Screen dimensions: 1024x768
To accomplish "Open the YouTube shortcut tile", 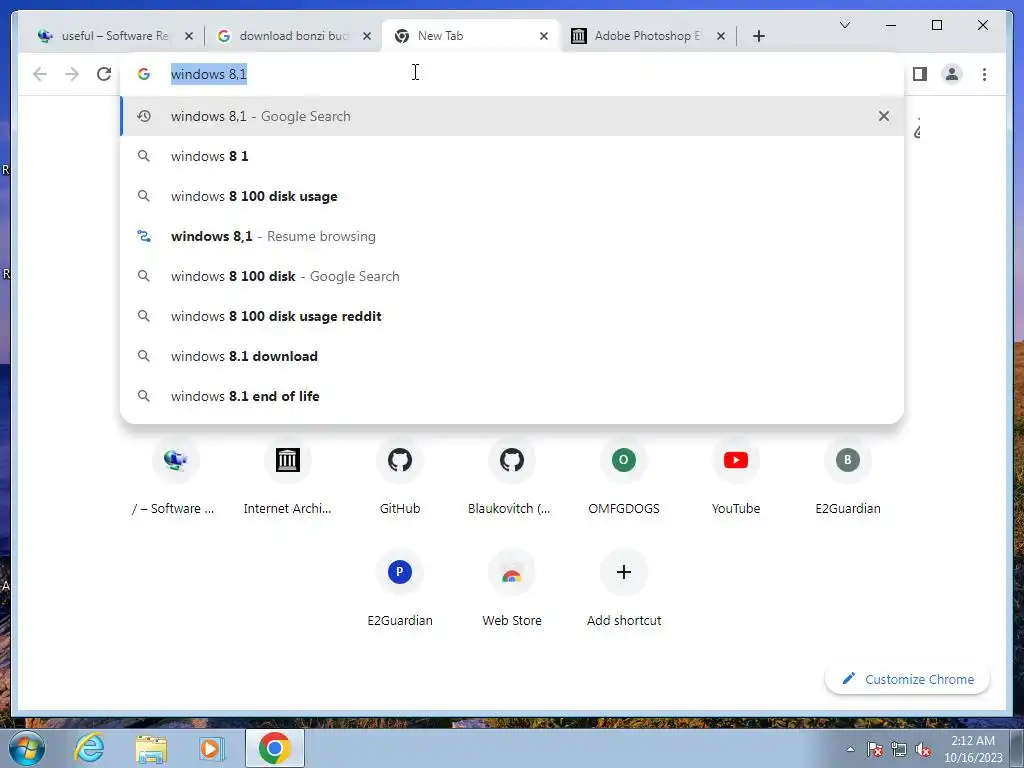I will 736,477.
